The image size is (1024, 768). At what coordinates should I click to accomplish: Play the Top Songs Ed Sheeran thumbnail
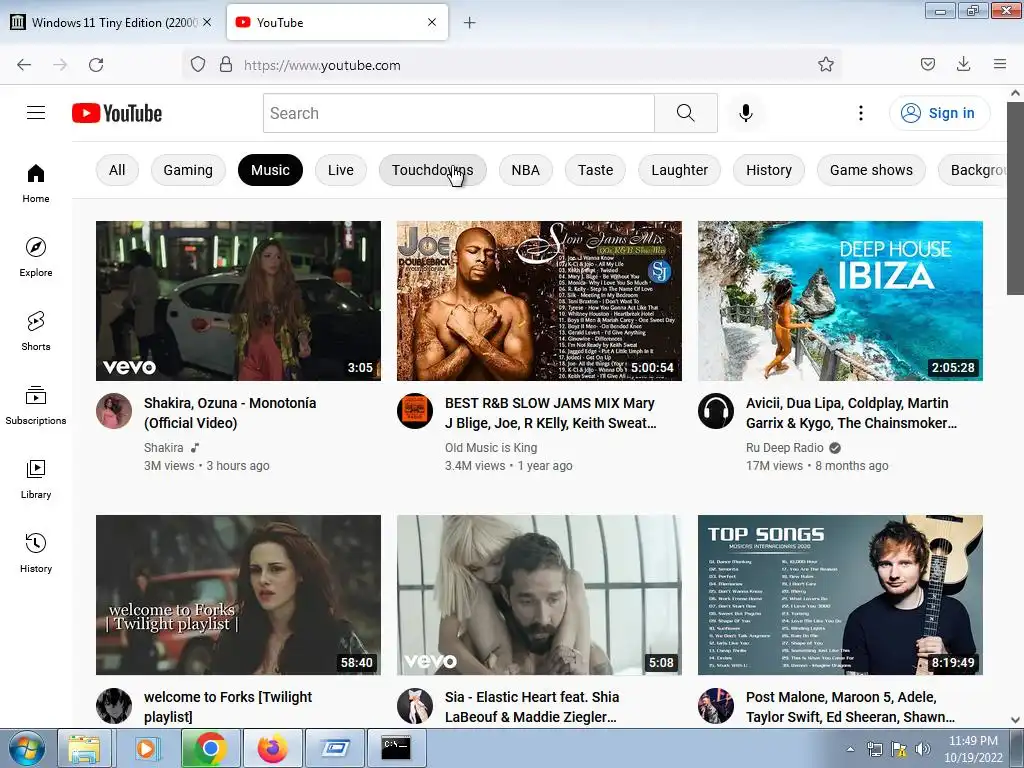[x=840, y=595]
